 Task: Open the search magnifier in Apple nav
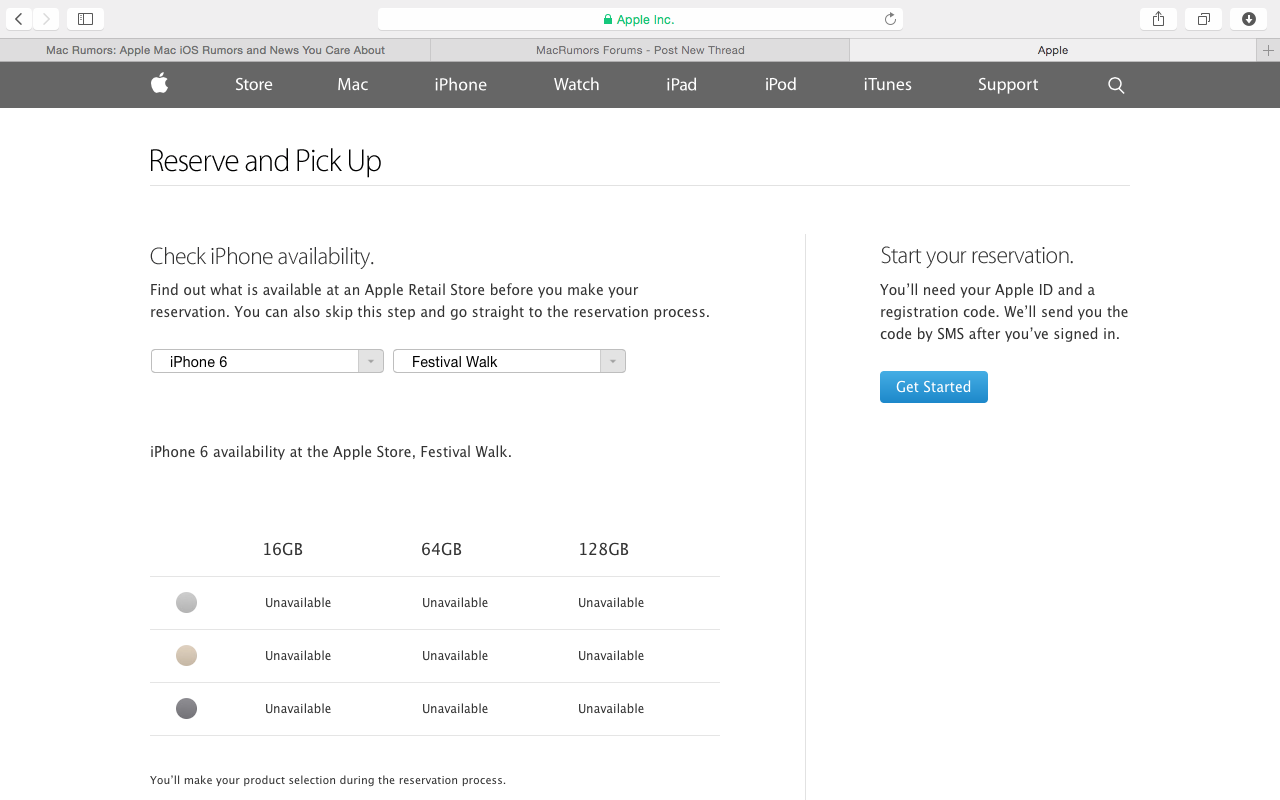1116,85
